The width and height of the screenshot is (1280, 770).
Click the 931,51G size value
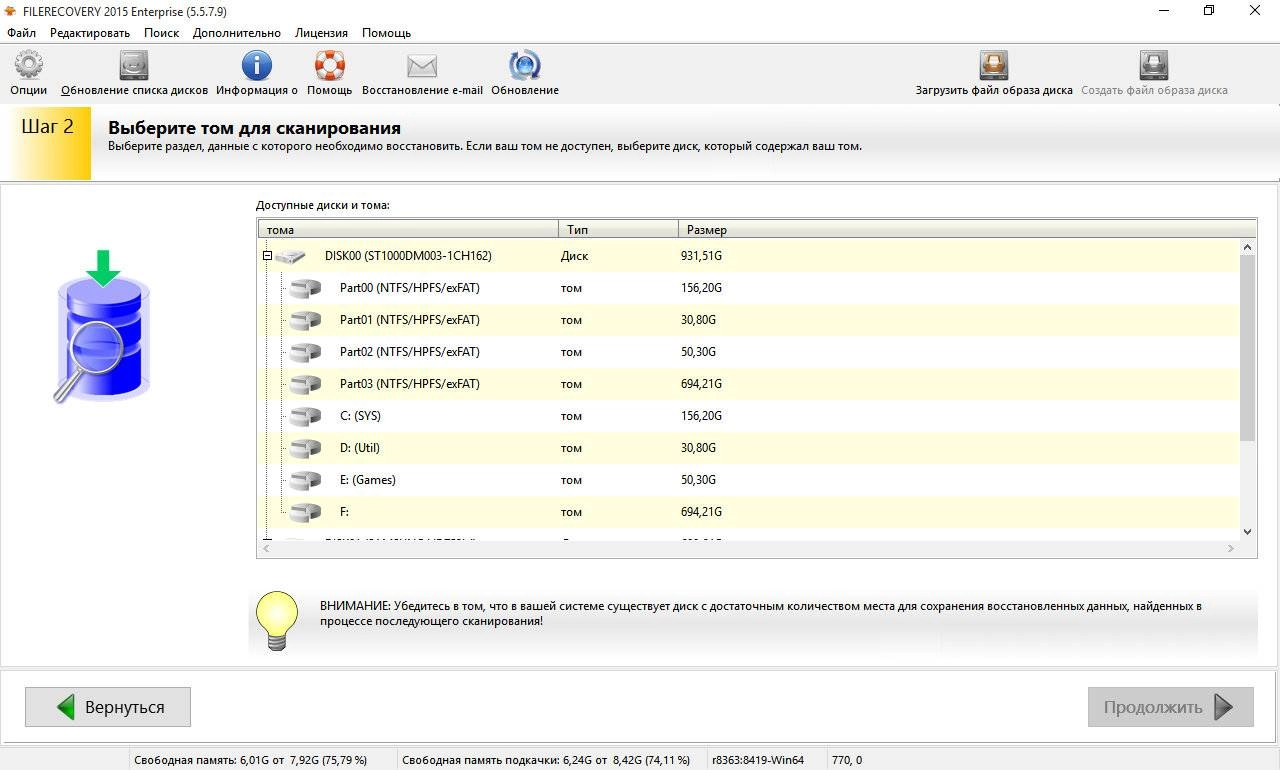pos(701,256)
